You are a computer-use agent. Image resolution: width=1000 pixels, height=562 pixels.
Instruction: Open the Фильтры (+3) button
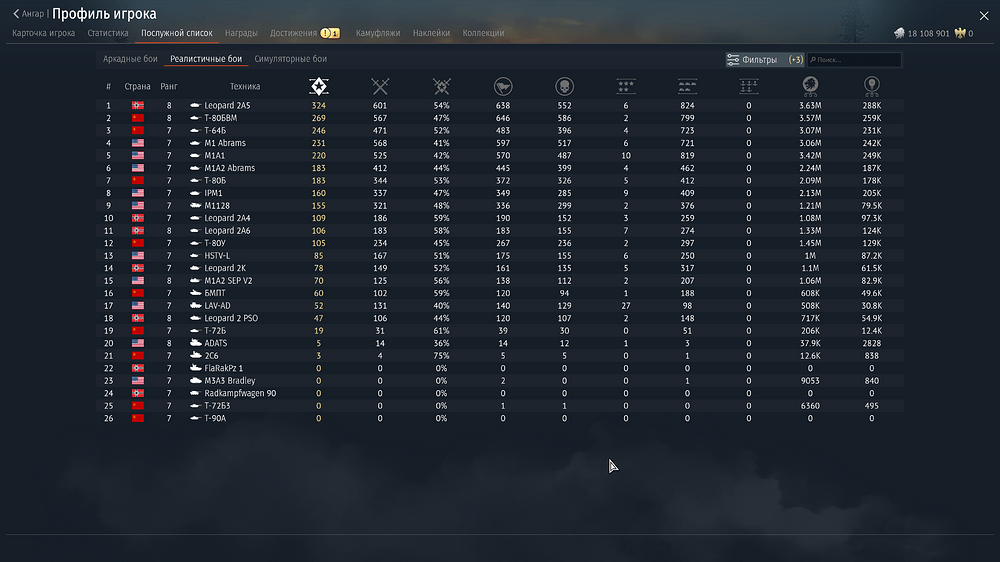coord(765,59)
